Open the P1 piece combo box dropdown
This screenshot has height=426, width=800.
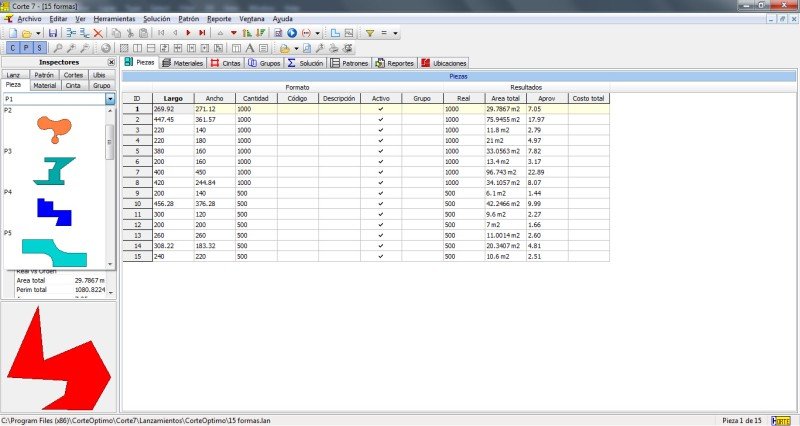coord(110,100)
